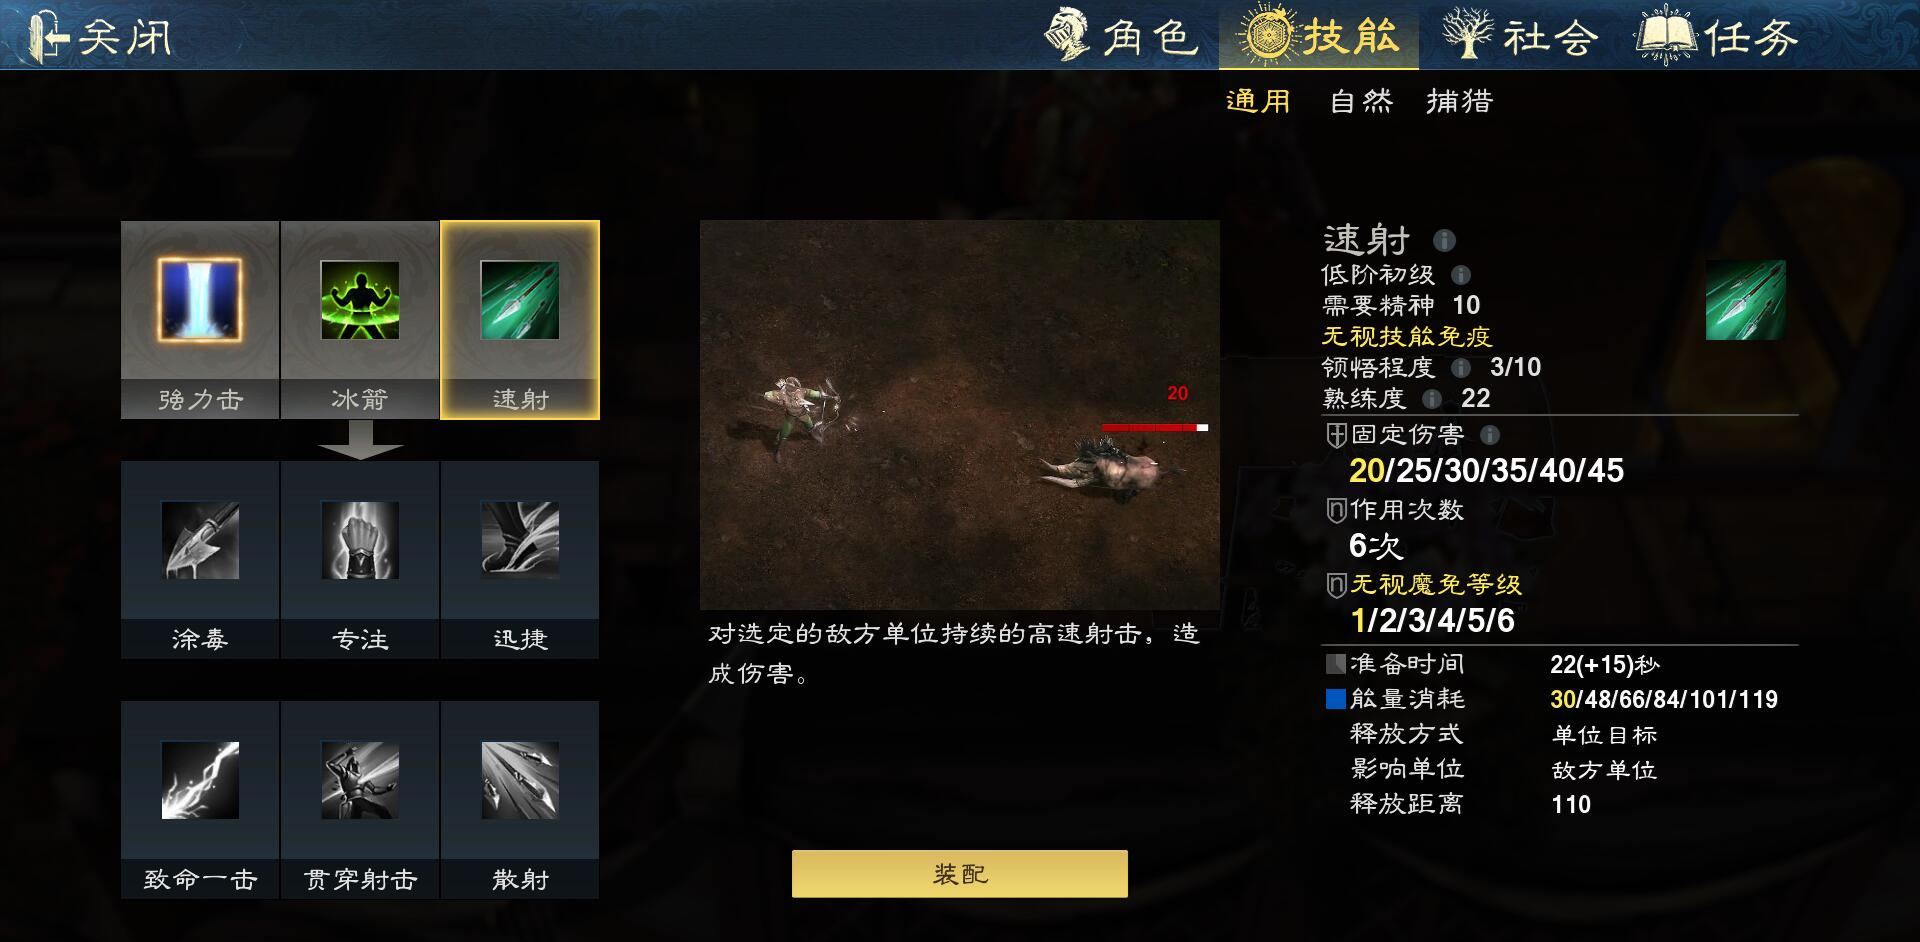Choose the 专注 fist skill icon
The width and height of the screenshot is (1920, 942).
tap(360, 541)
